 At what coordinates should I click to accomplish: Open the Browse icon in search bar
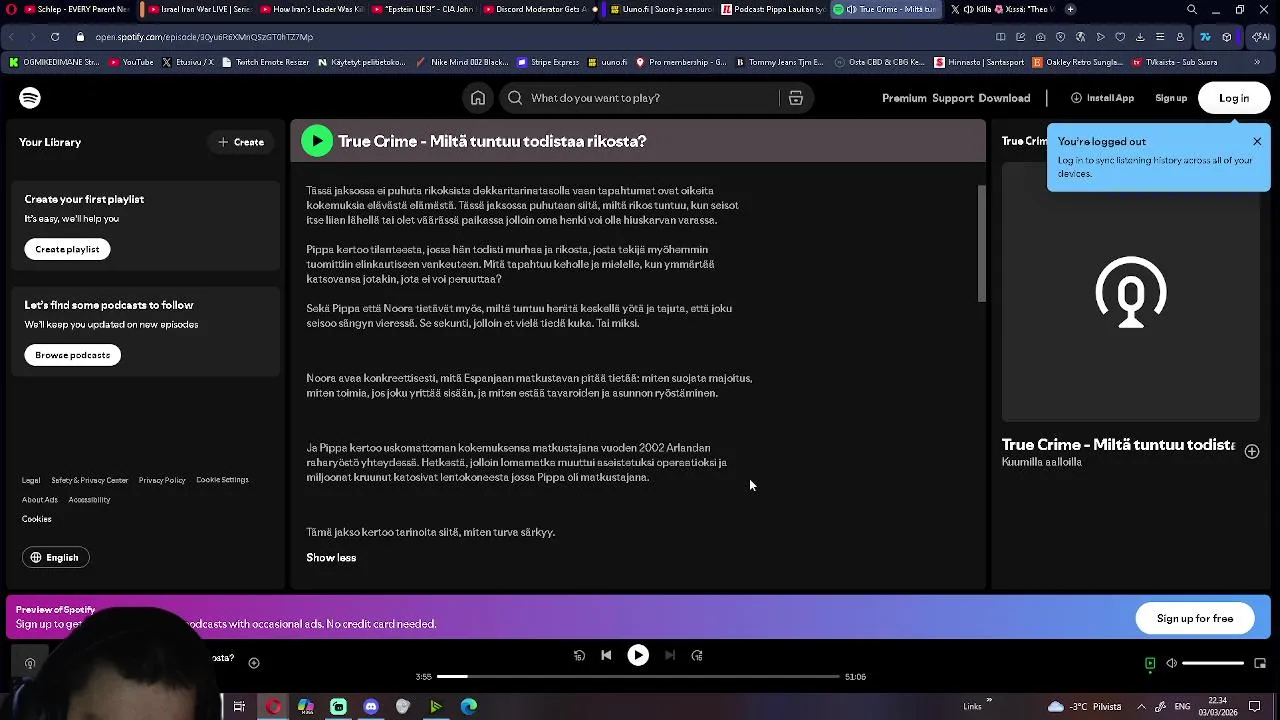coord(796,98)
